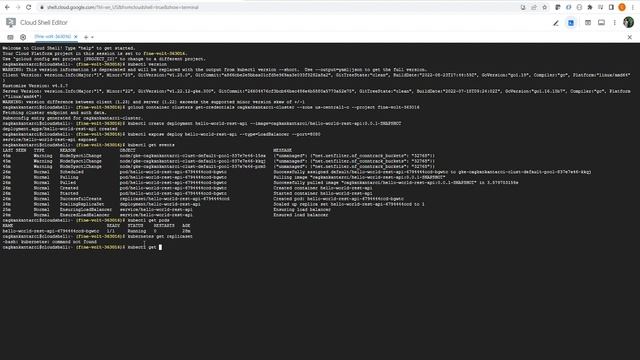This screenshot has height=360, width=640.
Task: Click the padlock site info icon
Action: coord(42,7)
